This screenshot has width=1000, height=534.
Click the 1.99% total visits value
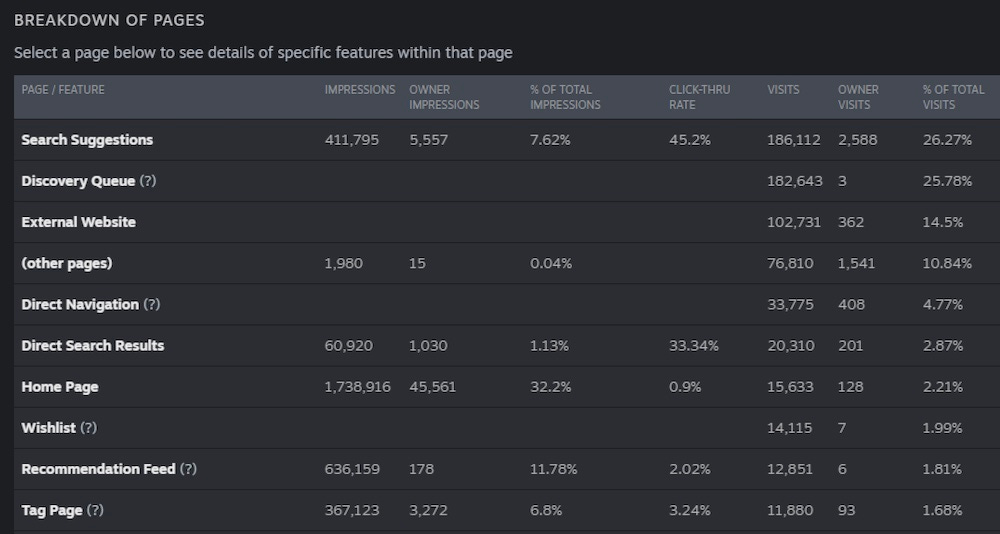coord(943,428)
